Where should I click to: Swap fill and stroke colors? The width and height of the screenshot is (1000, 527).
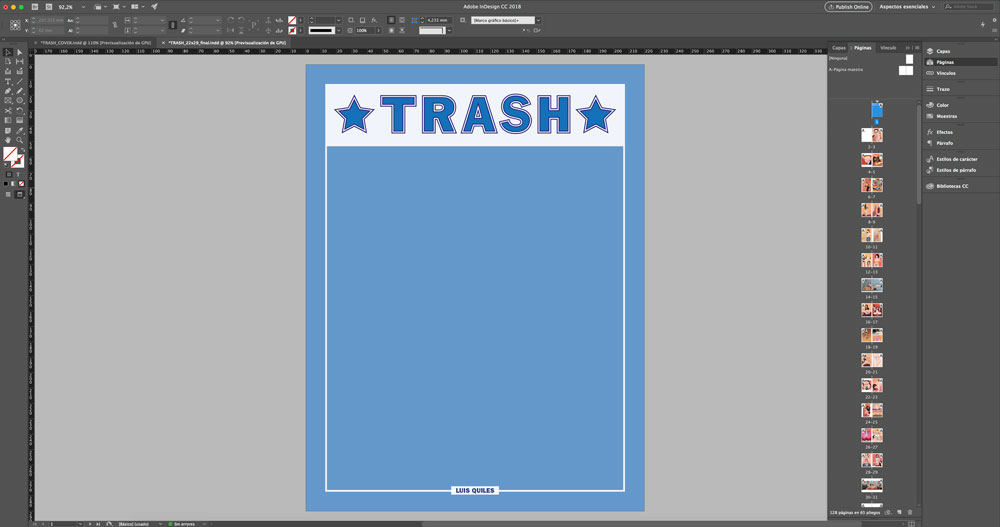[x=22, y=151]
